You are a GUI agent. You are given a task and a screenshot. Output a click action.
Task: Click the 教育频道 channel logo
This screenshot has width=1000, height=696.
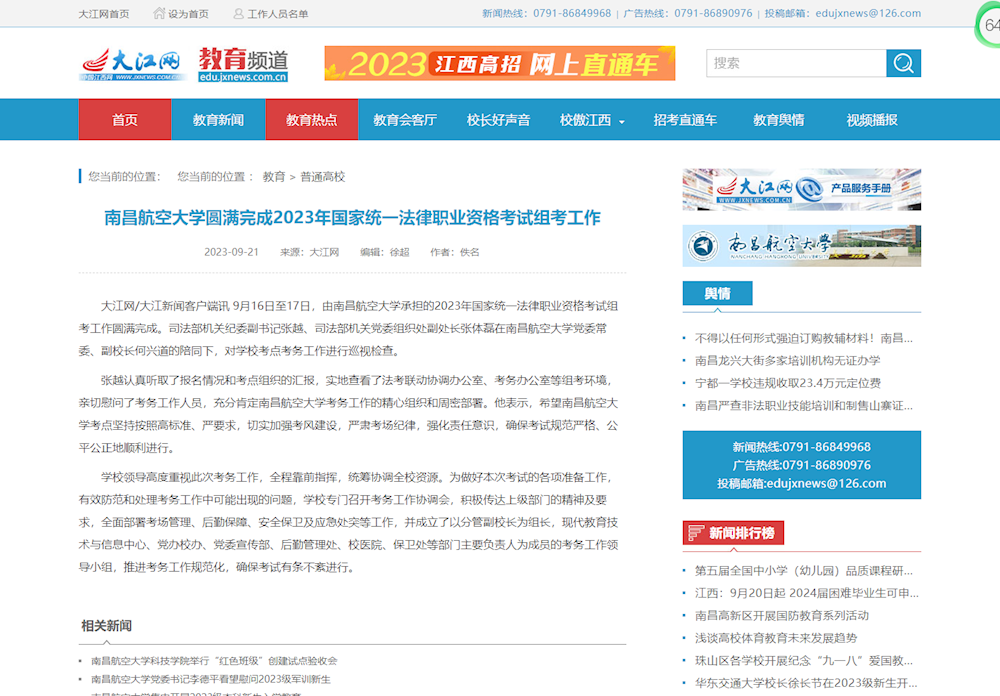(243, 64)
